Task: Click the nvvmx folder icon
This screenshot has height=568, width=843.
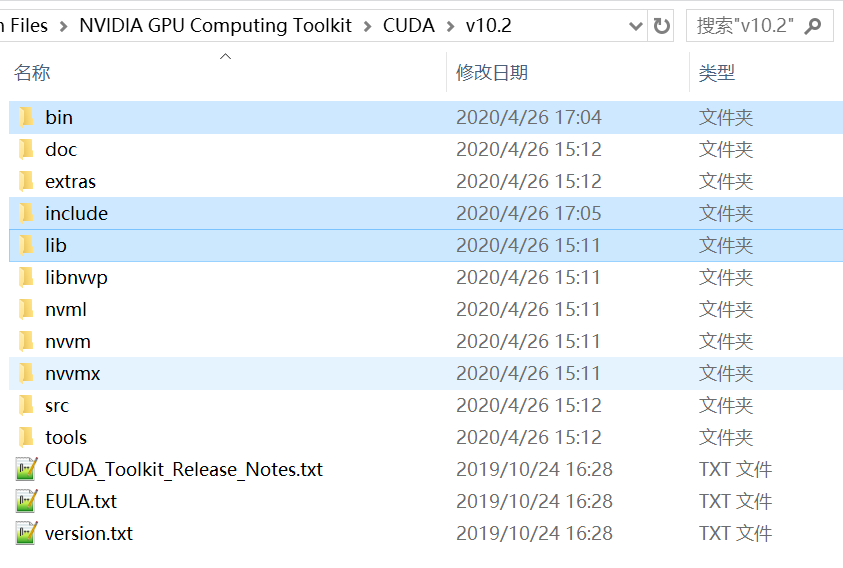Action: pyautogui.click(x=26, y=373)
